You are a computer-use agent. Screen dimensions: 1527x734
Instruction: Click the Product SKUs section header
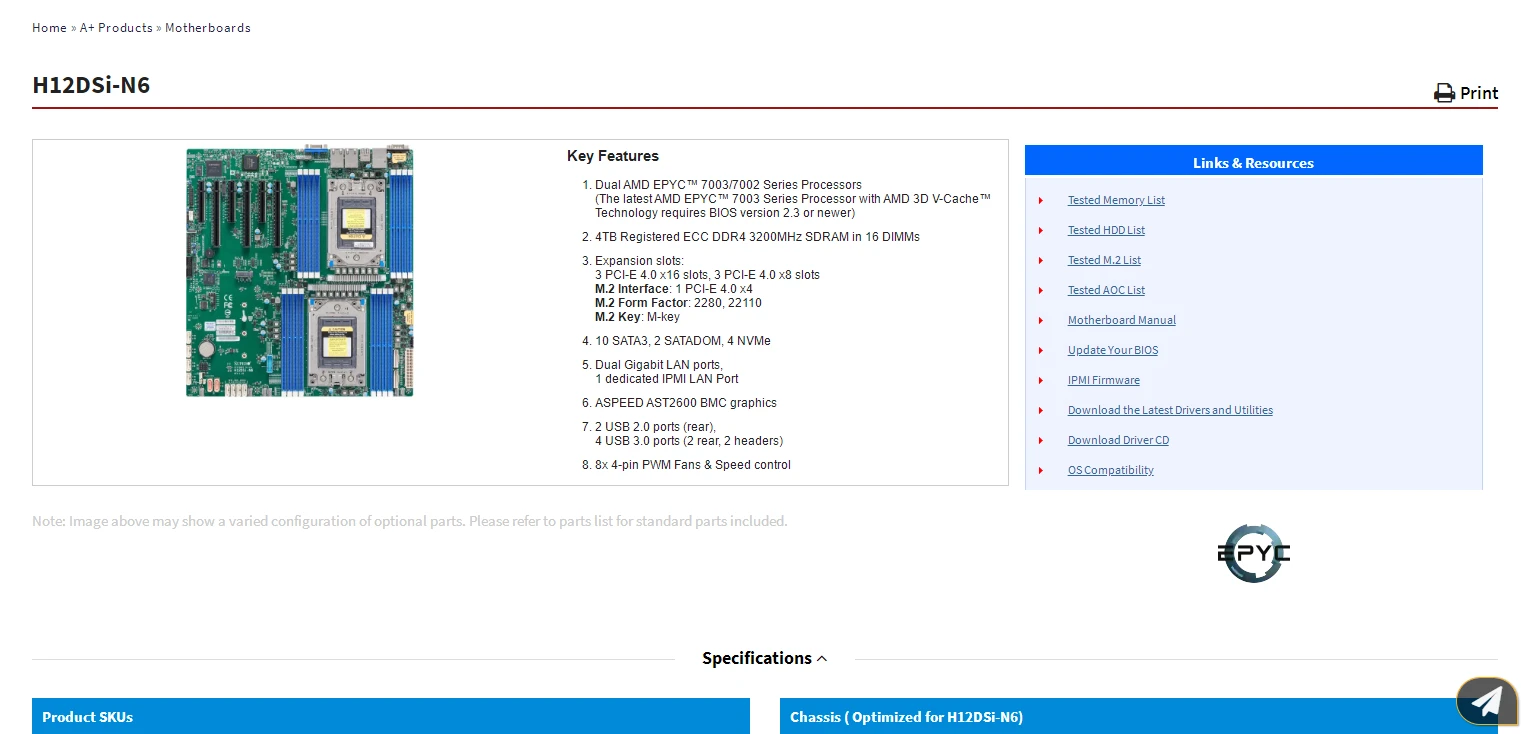coord(391,716)
